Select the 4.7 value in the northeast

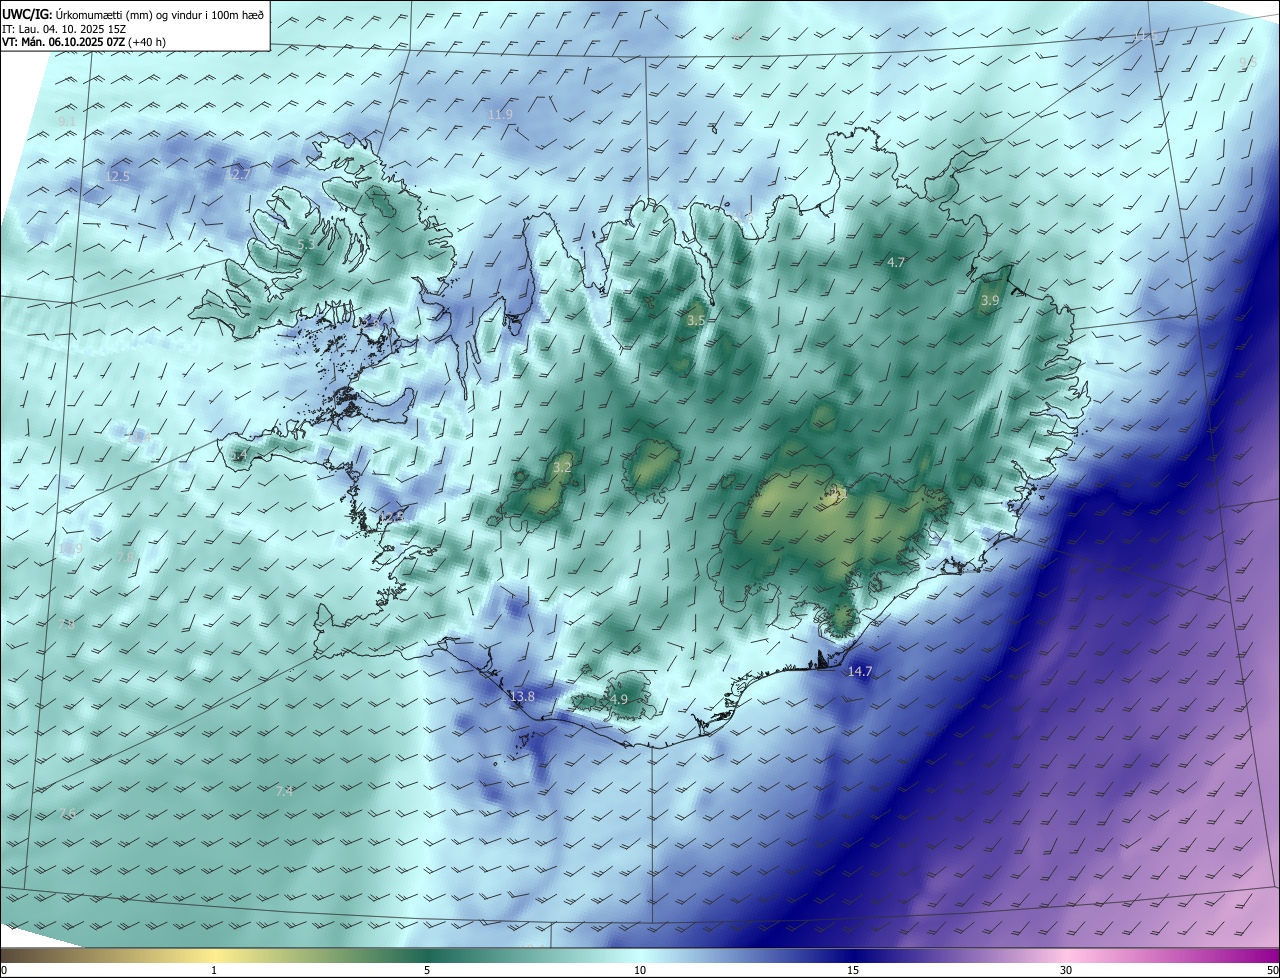(x=896, y=262)
